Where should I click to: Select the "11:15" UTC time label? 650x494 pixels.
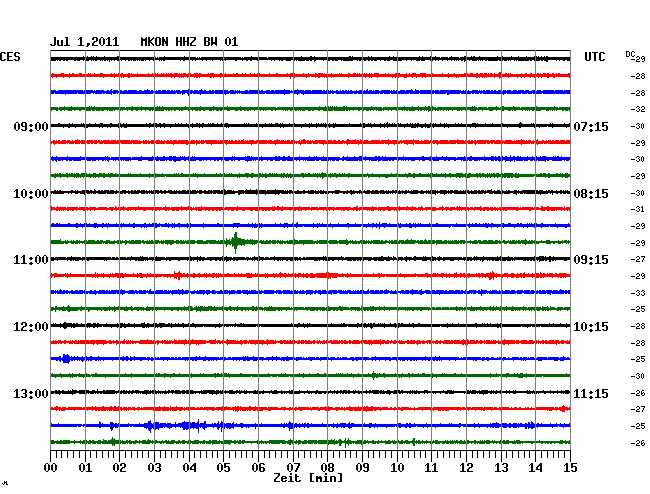[591, 393]
